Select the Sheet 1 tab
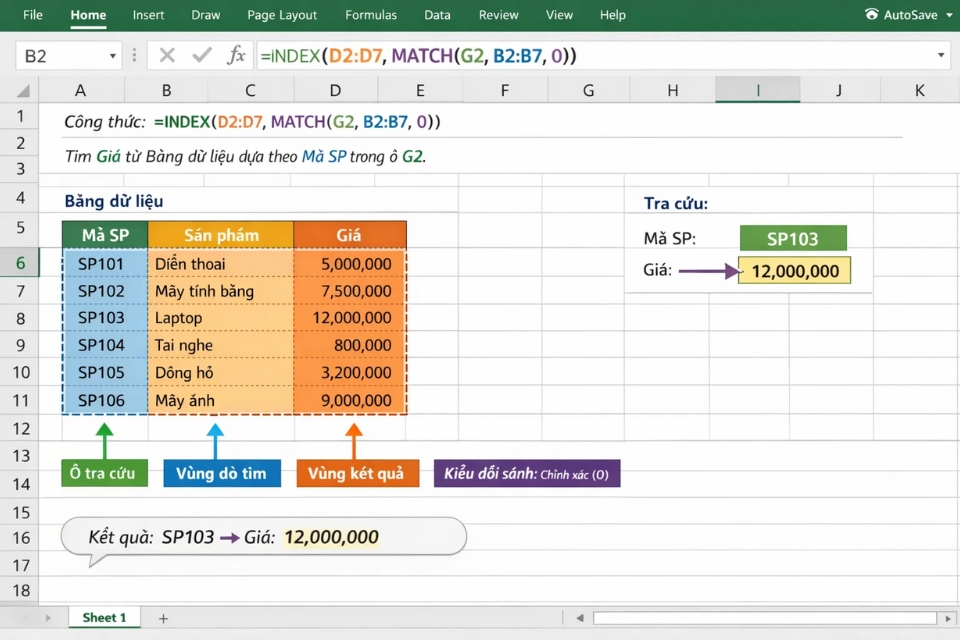This screenshot has width=960, height=640. [x=103, y=618]
